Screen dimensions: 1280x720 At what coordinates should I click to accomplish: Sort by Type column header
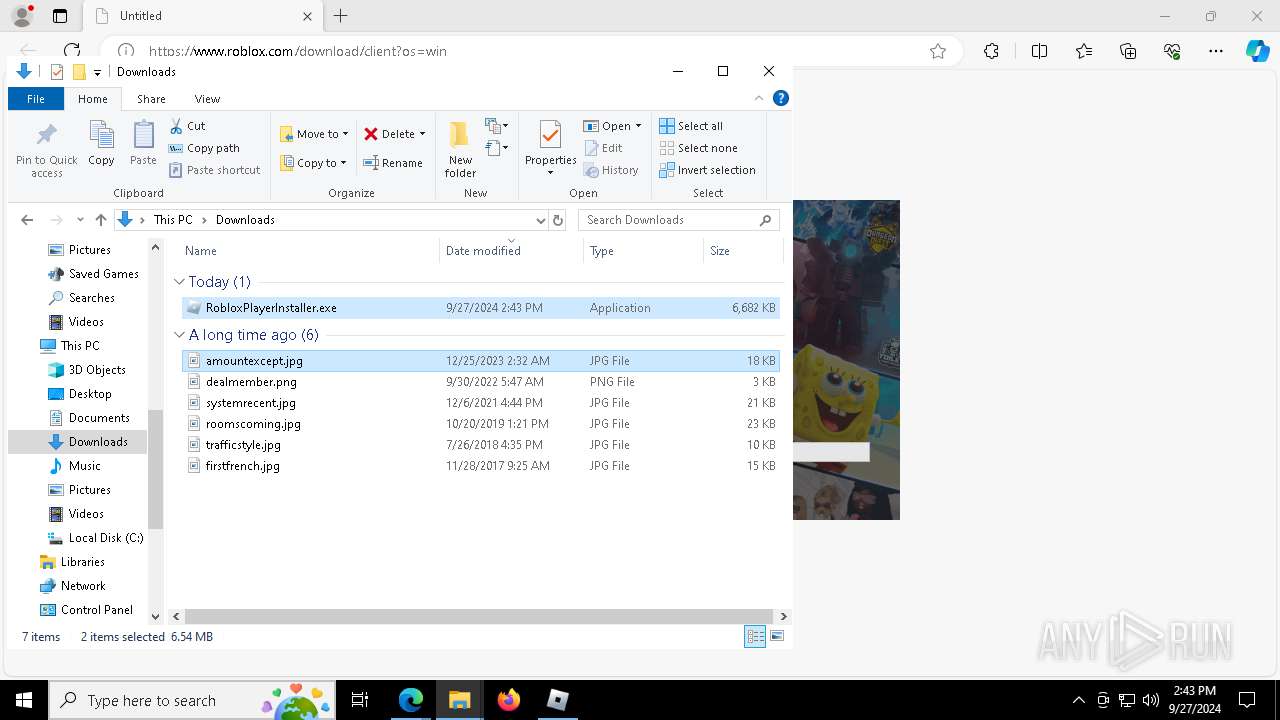point(643,250)
